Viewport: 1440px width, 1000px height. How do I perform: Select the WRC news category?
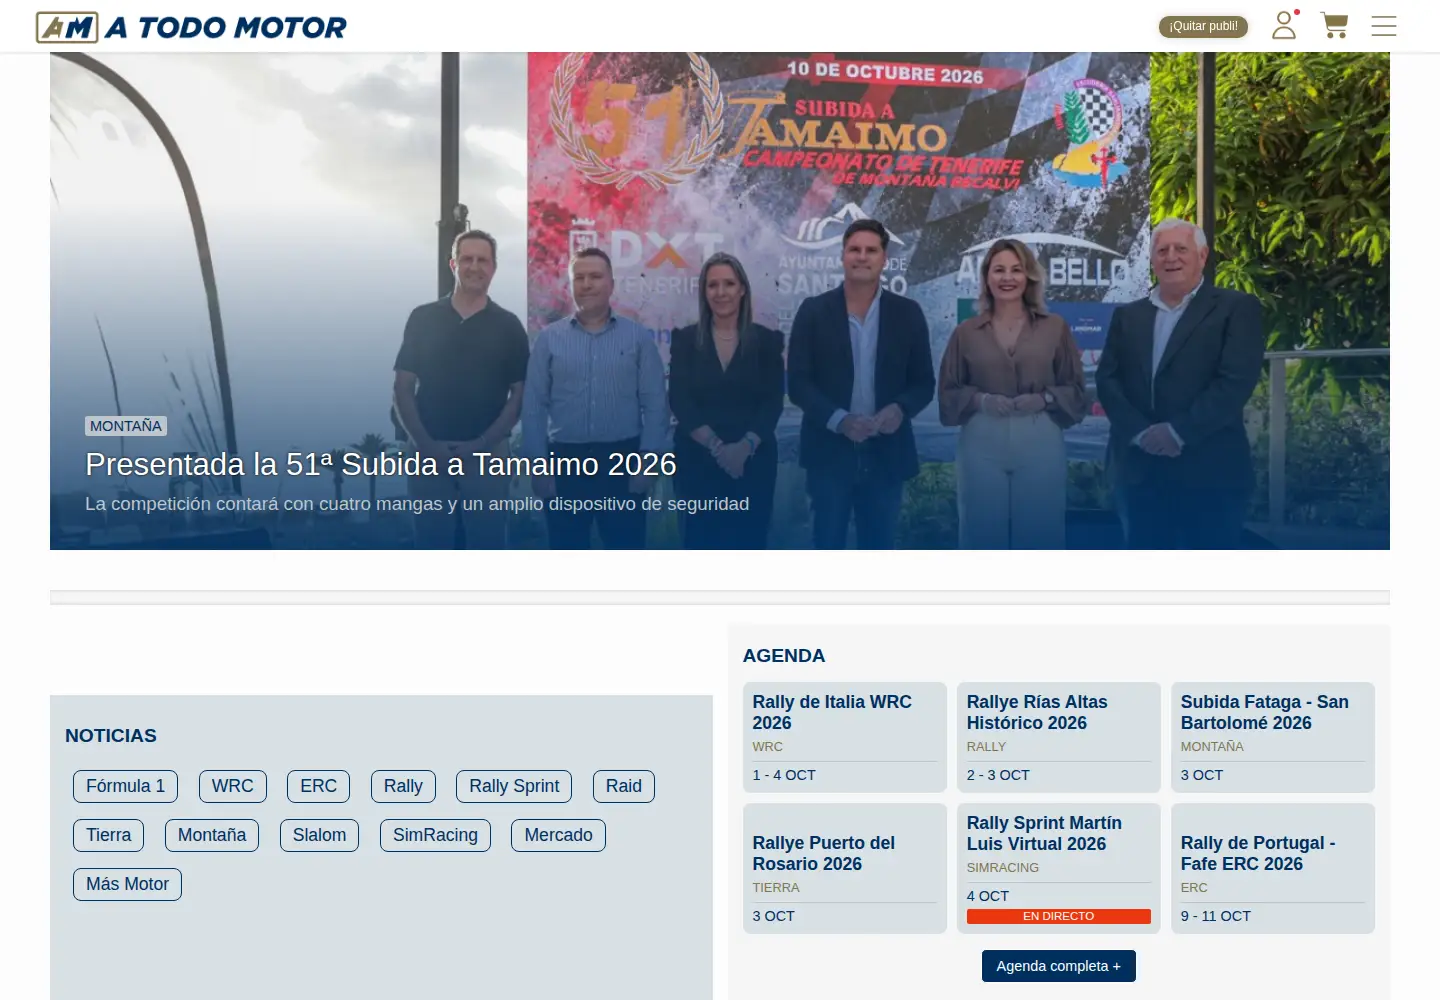tap(233, 786)
